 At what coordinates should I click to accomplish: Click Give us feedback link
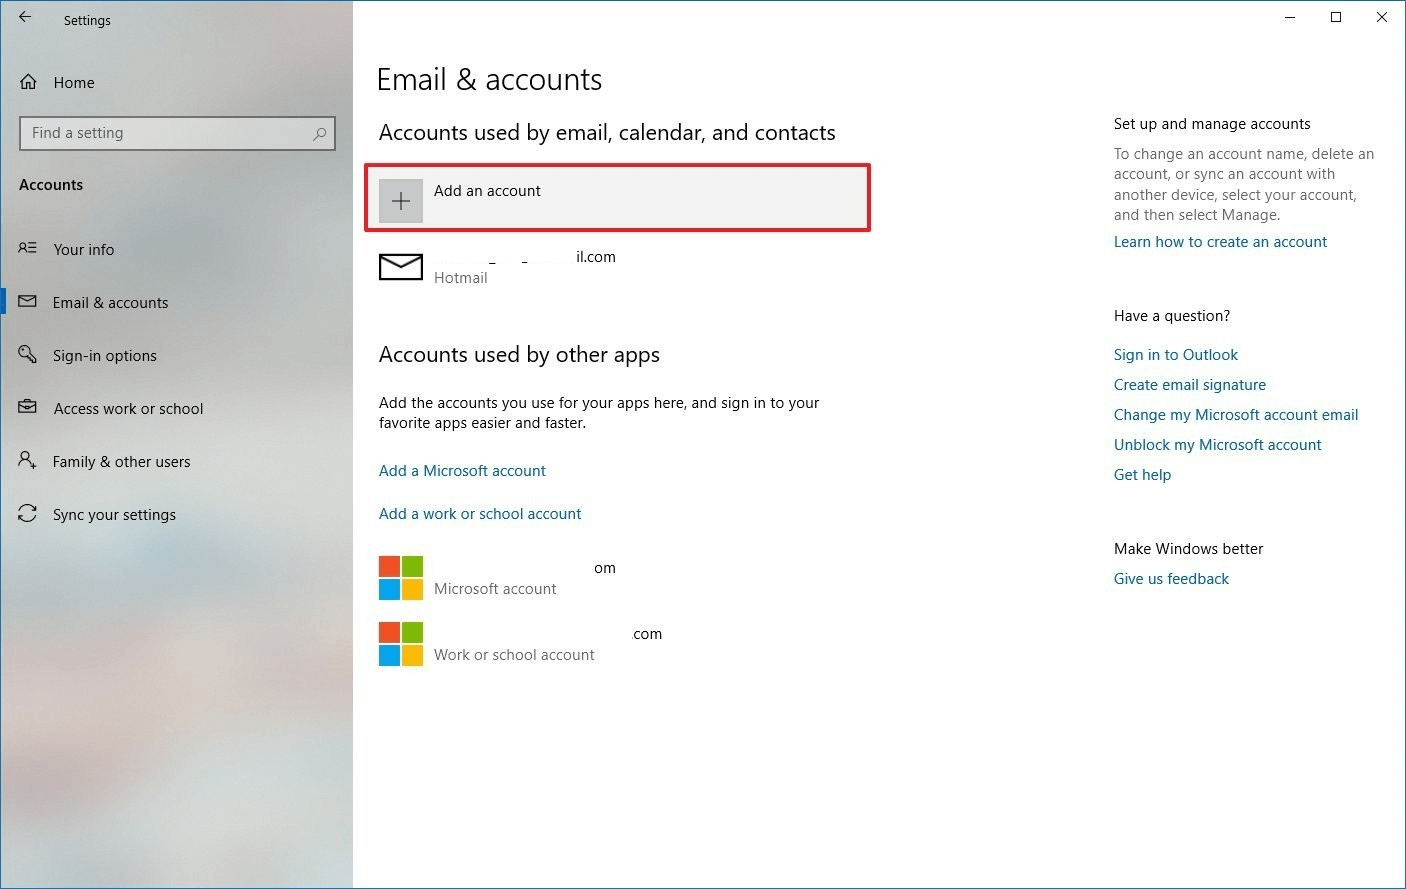pos(1171,578)
